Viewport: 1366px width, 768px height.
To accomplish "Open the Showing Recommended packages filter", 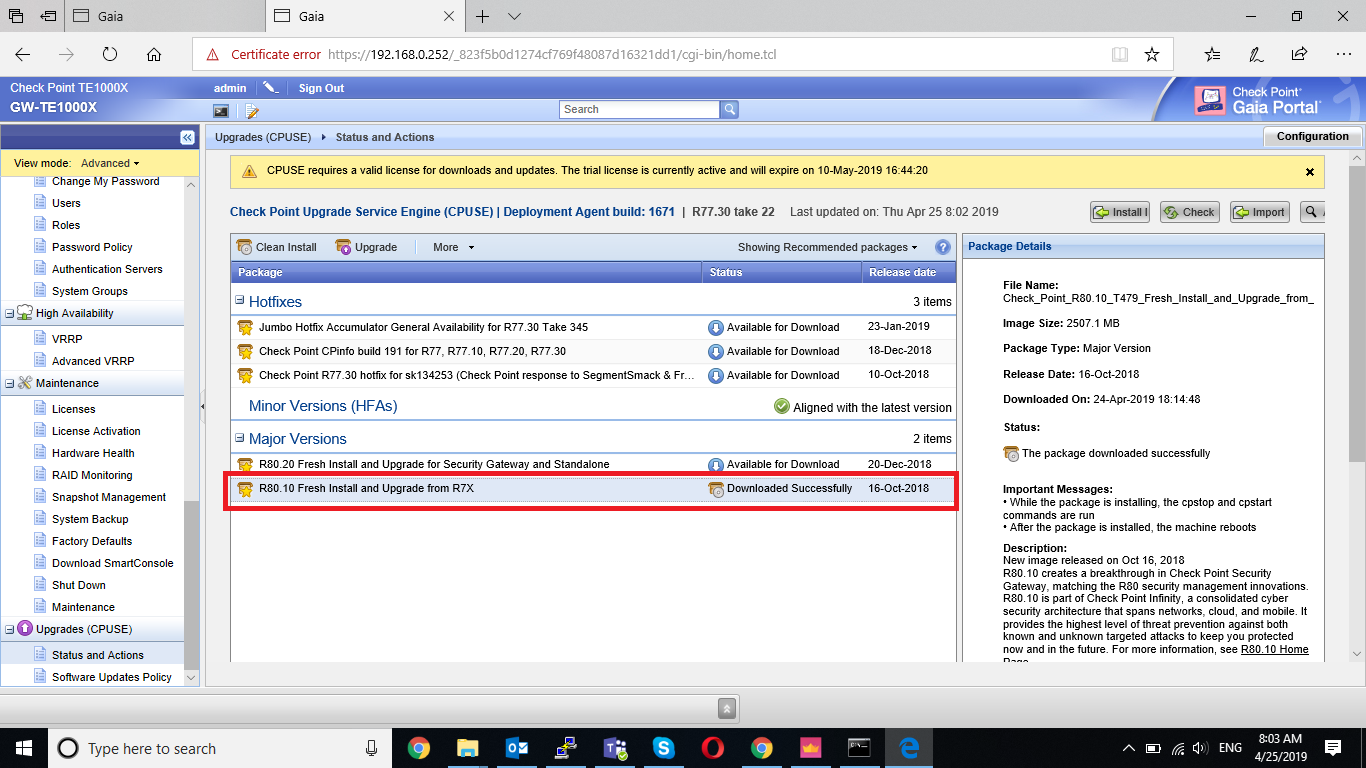I will click(827, 247).
